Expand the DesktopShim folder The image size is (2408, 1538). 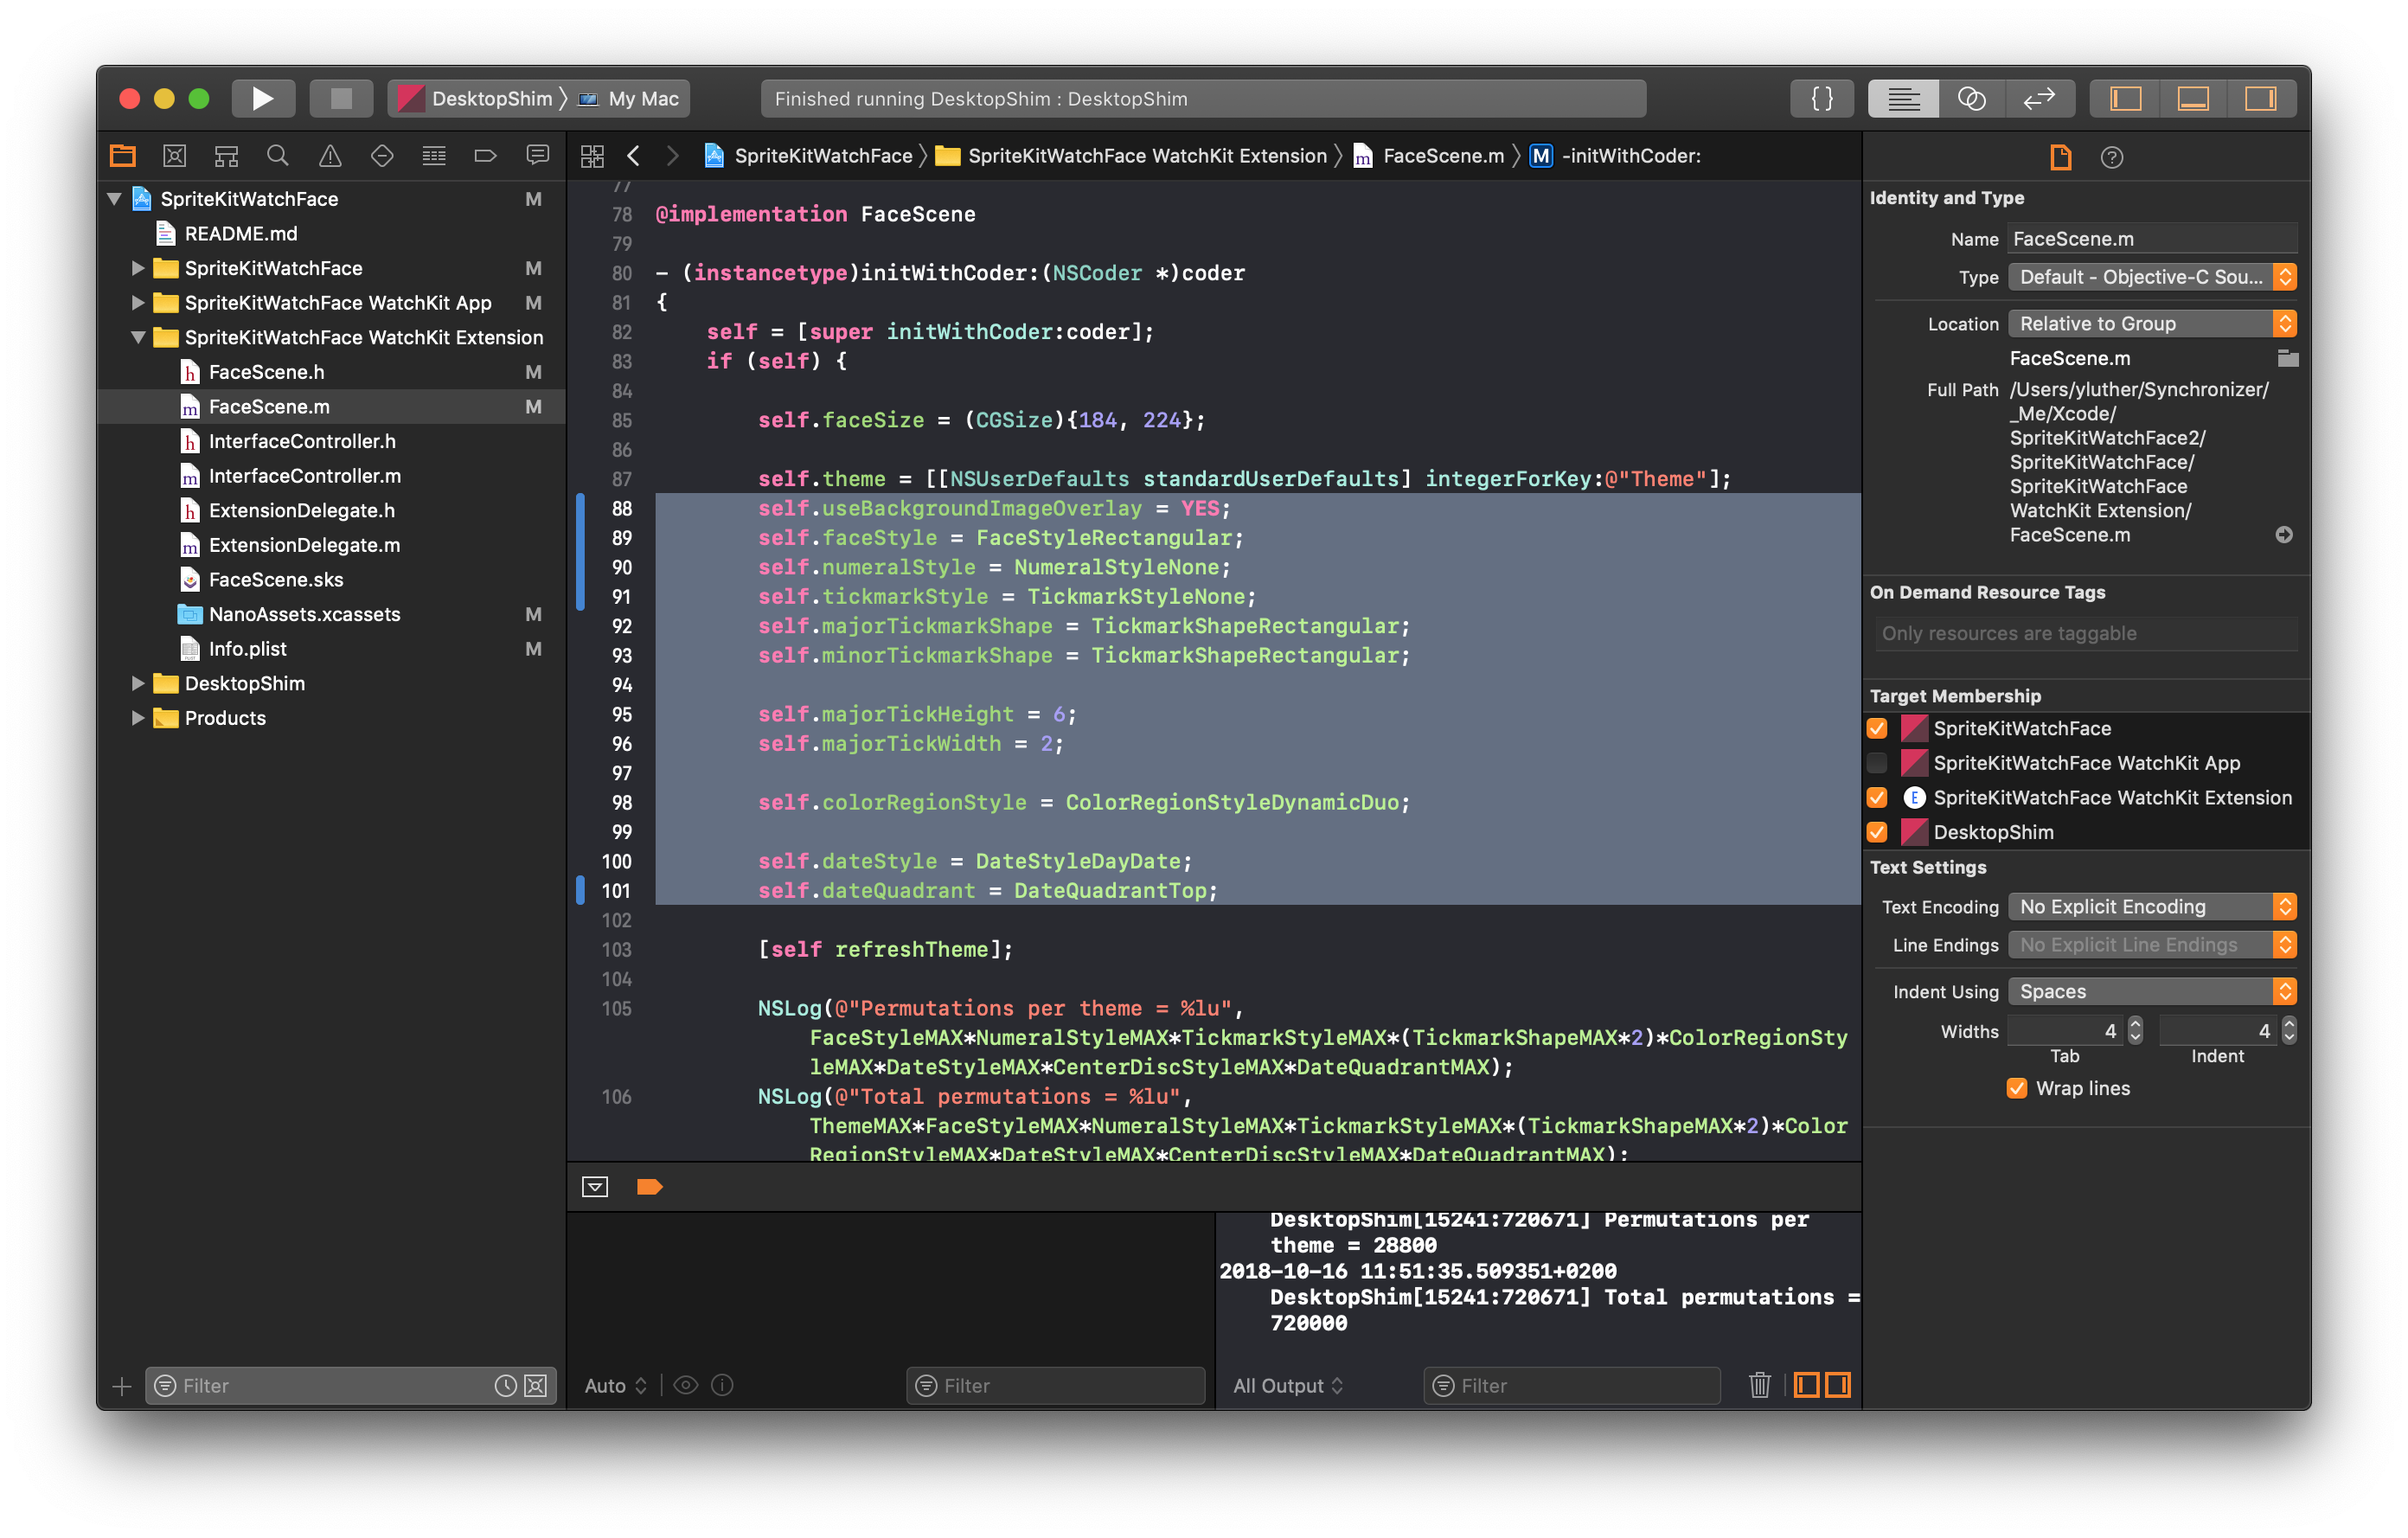tap(138, 683)
